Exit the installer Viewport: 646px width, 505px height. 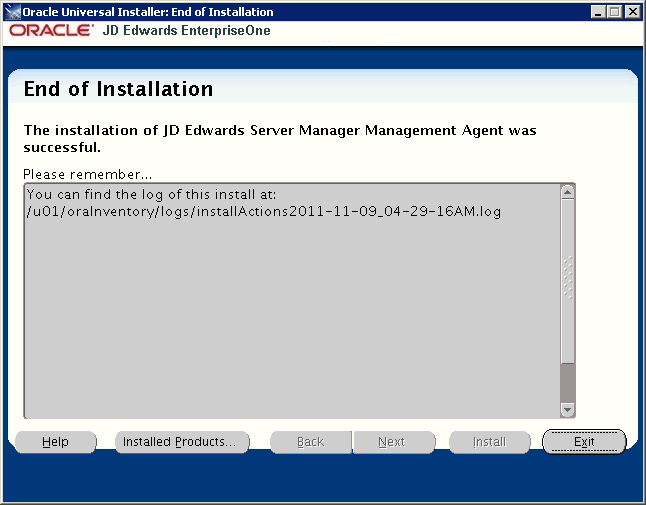coord(584,442)
